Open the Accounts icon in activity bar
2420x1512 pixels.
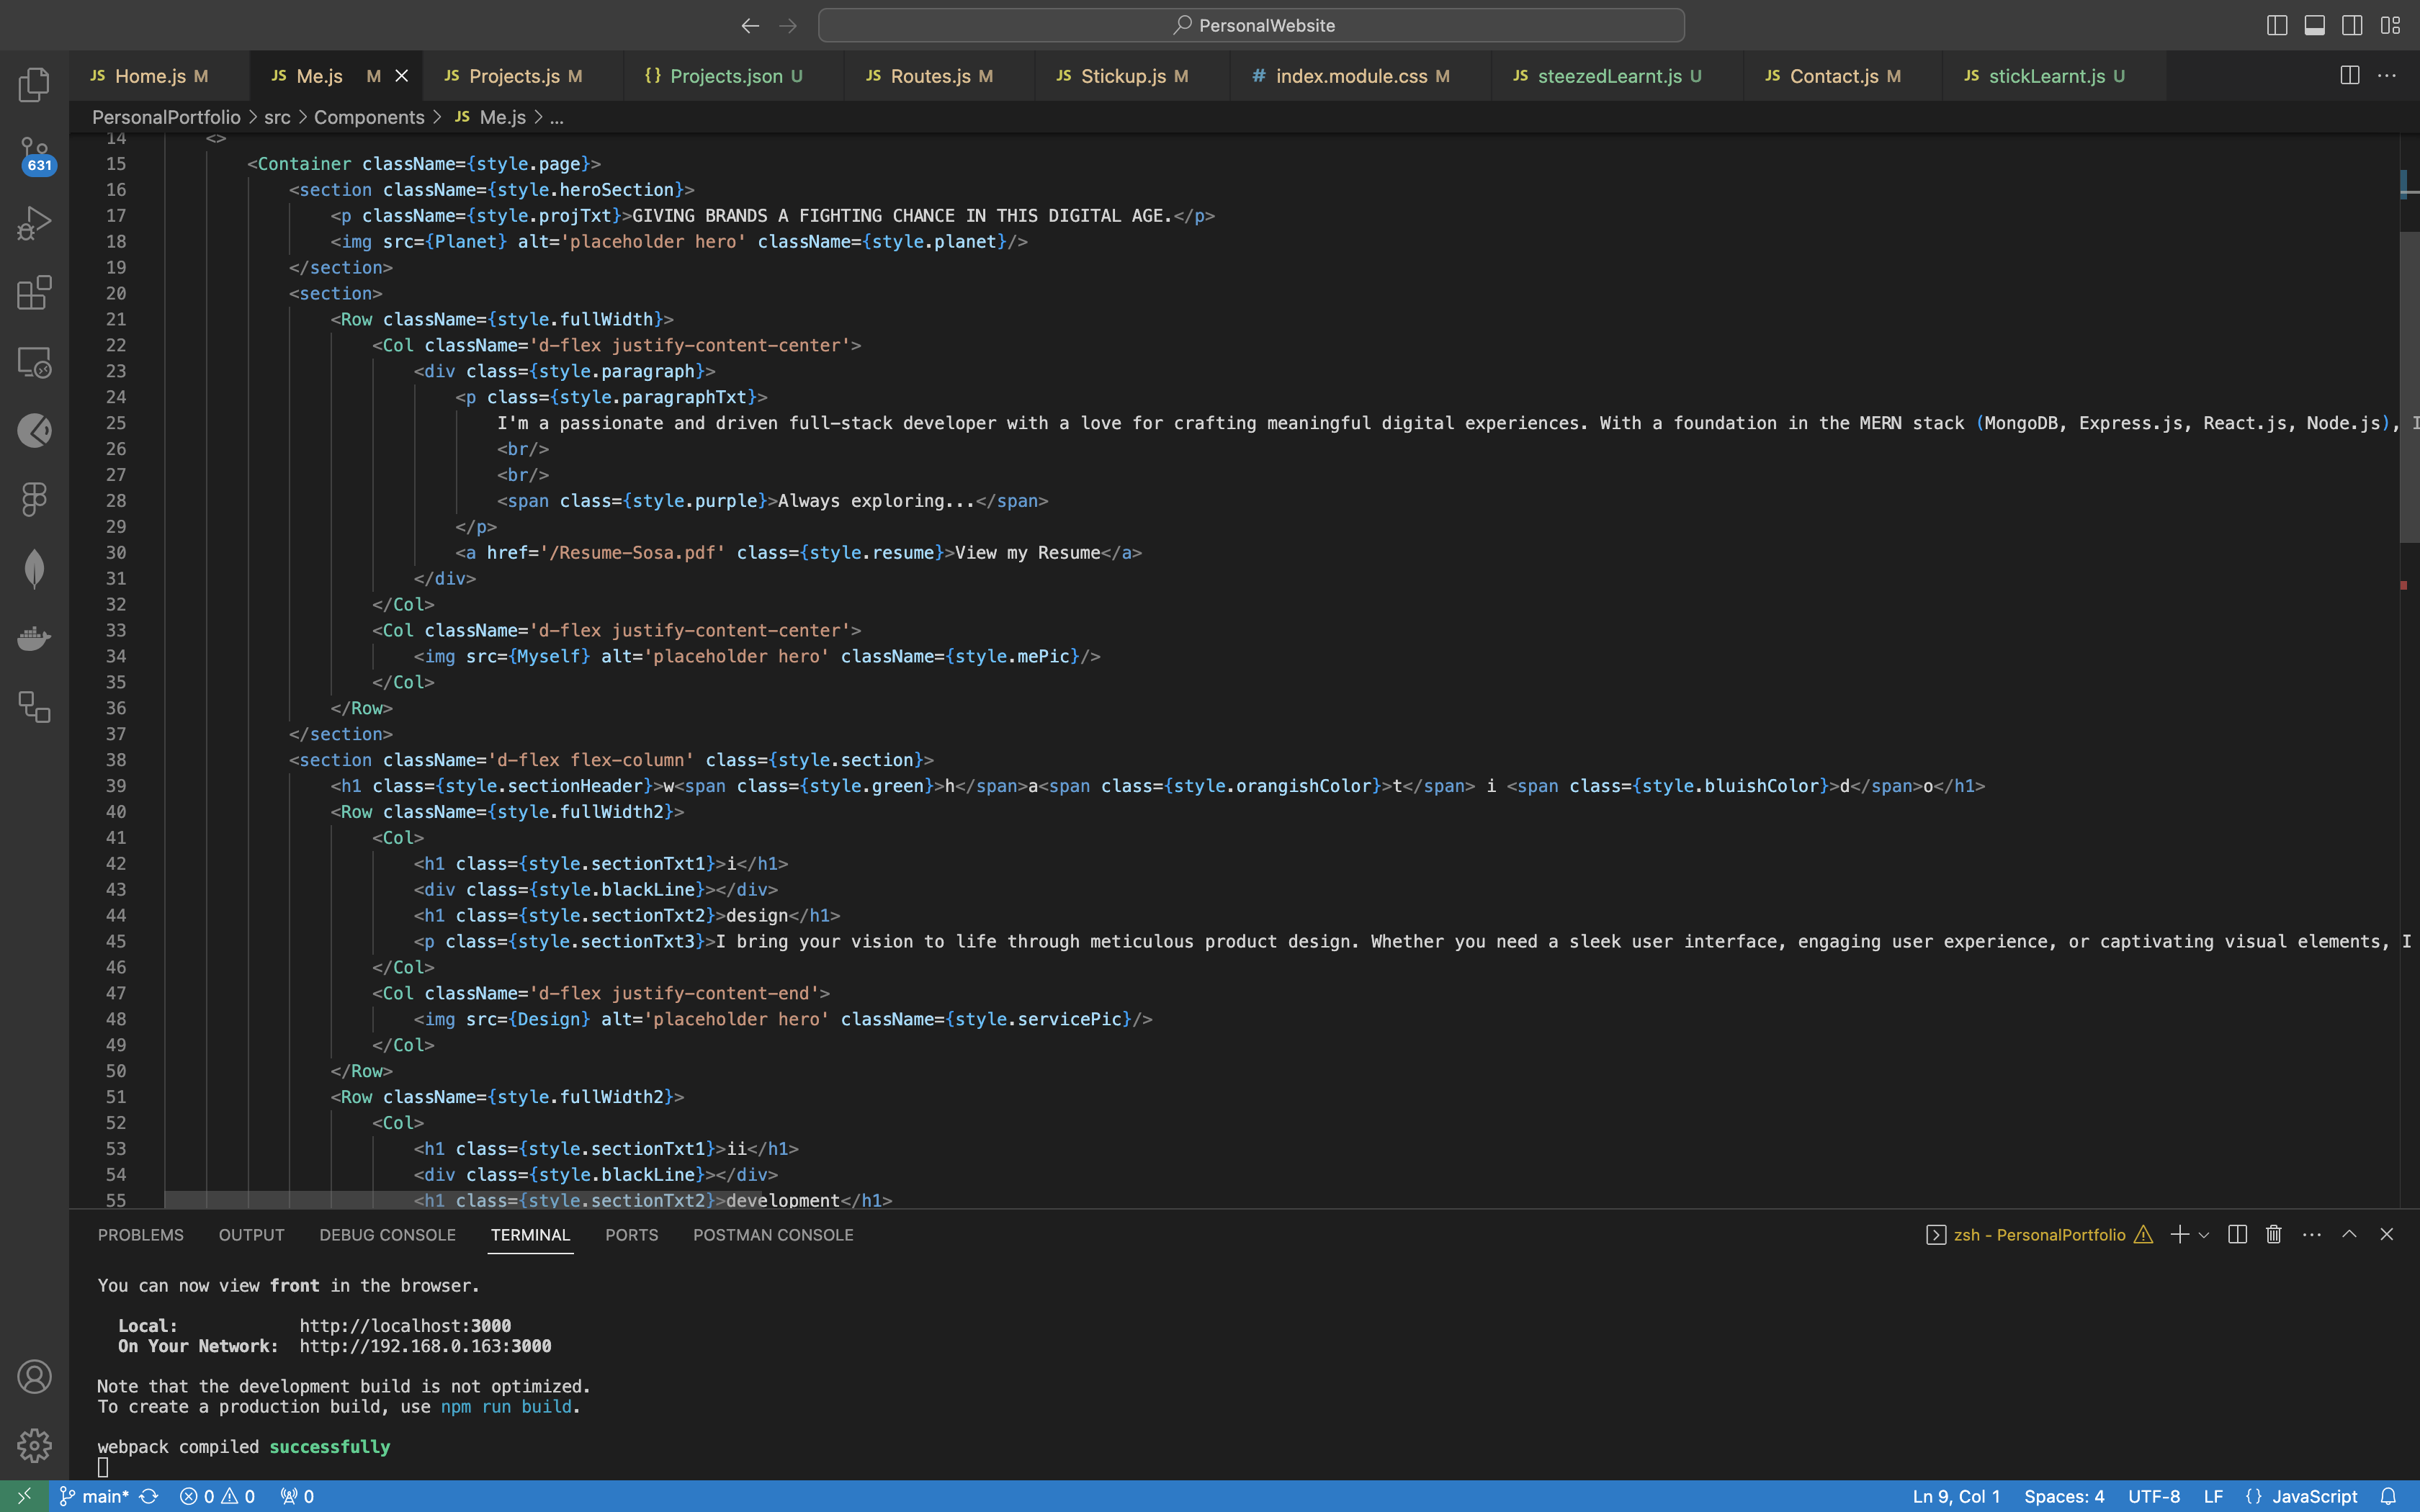(34, 1377)
